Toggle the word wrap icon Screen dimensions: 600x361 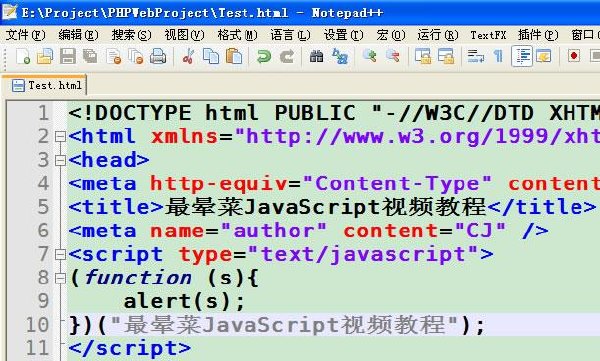(x=476, y=56)
